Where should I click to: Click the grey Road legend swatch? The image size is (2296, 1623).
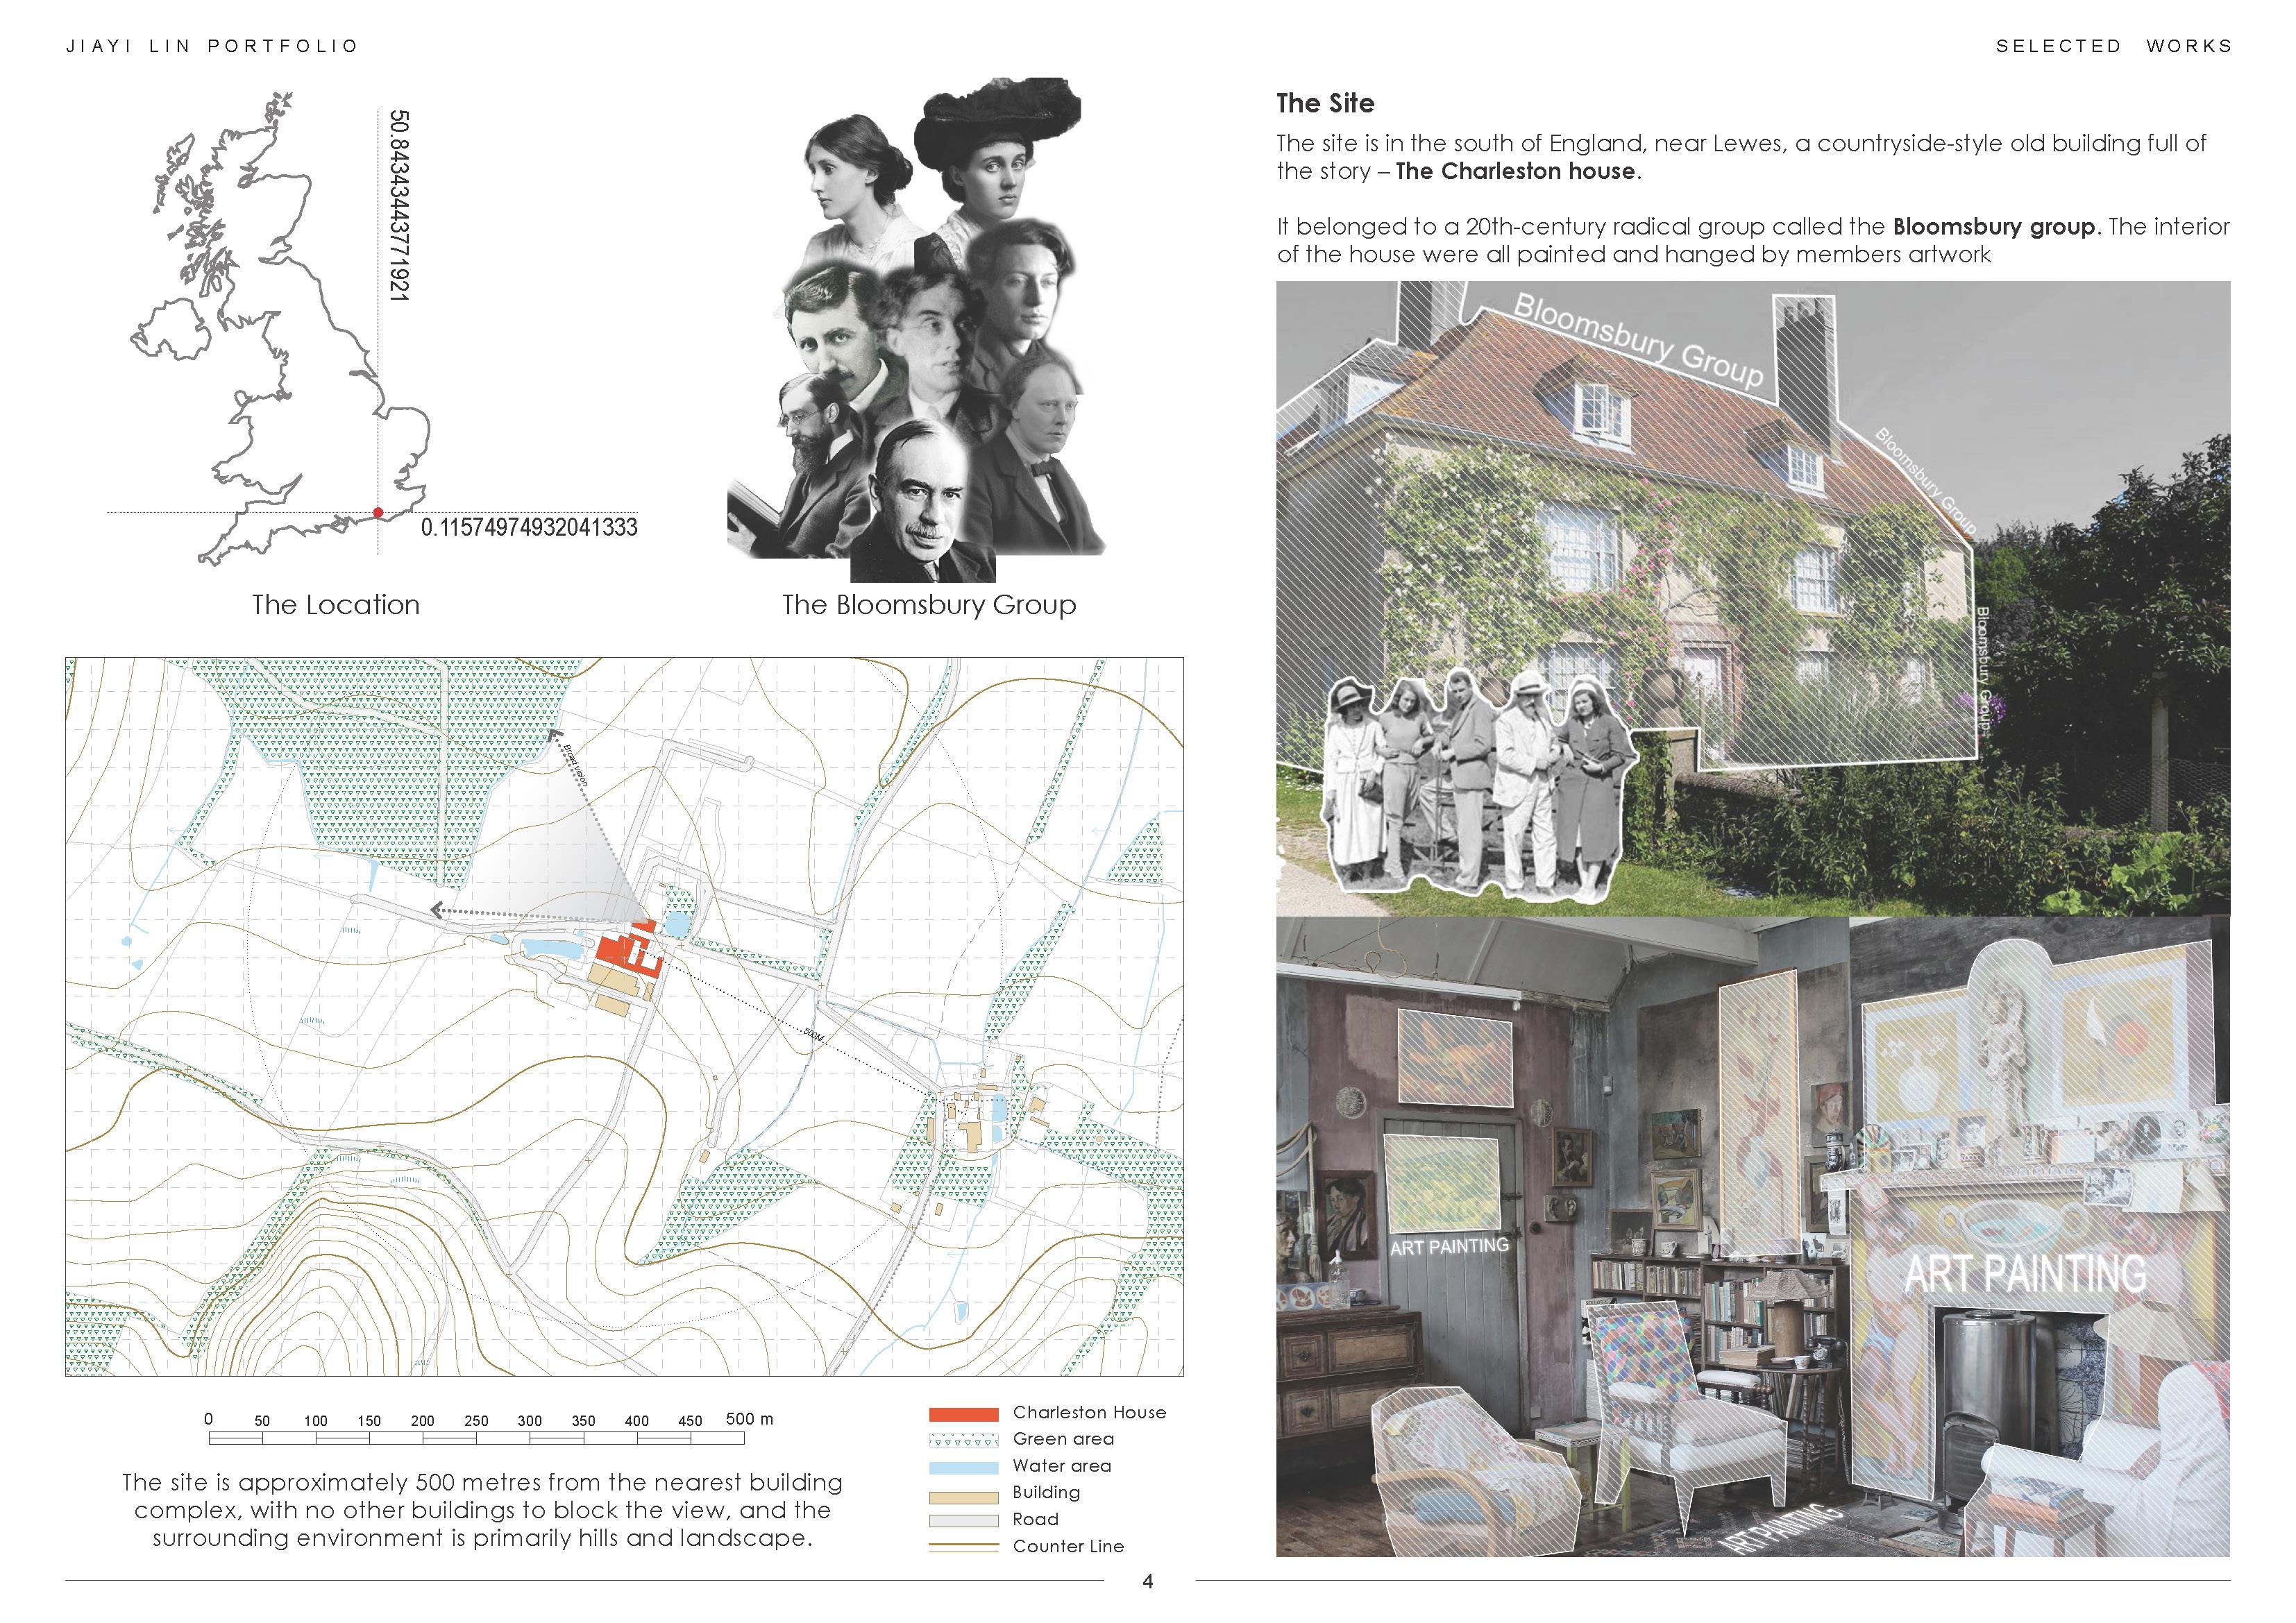(x=963, y=1520)
